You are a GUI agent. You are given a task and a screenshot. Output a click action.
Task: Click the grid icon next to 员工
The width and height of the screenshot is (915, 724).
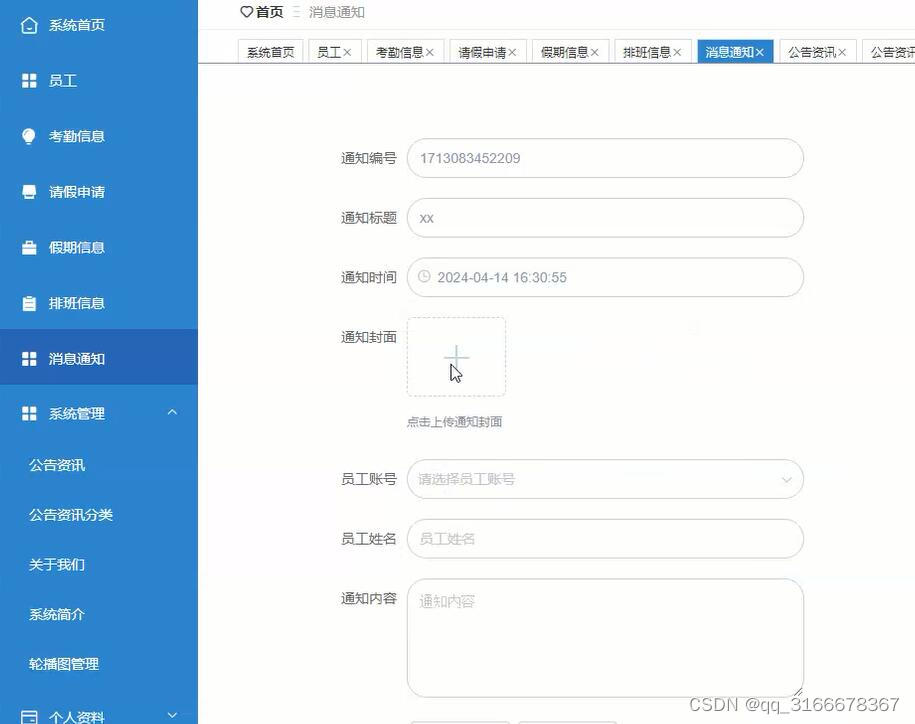point(29,81)
